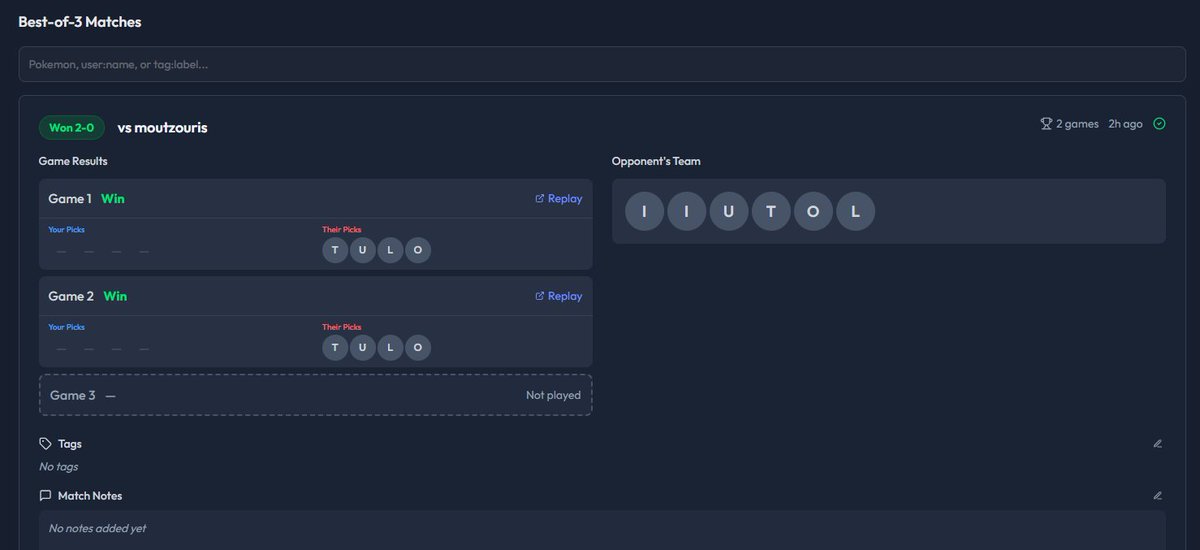Click the Best-of-3 Matches heading

[x=80, y=21]
